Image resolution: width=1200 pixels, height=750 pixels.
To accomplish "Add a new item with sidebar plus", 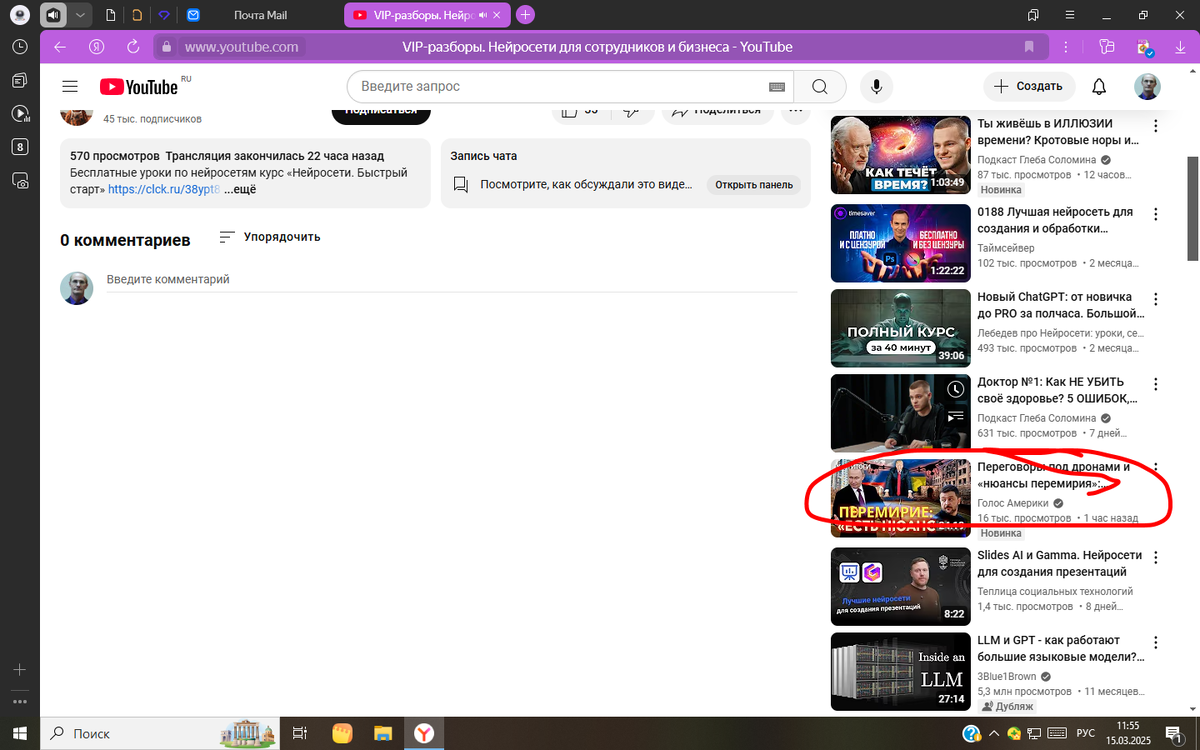I will [19, 669].
